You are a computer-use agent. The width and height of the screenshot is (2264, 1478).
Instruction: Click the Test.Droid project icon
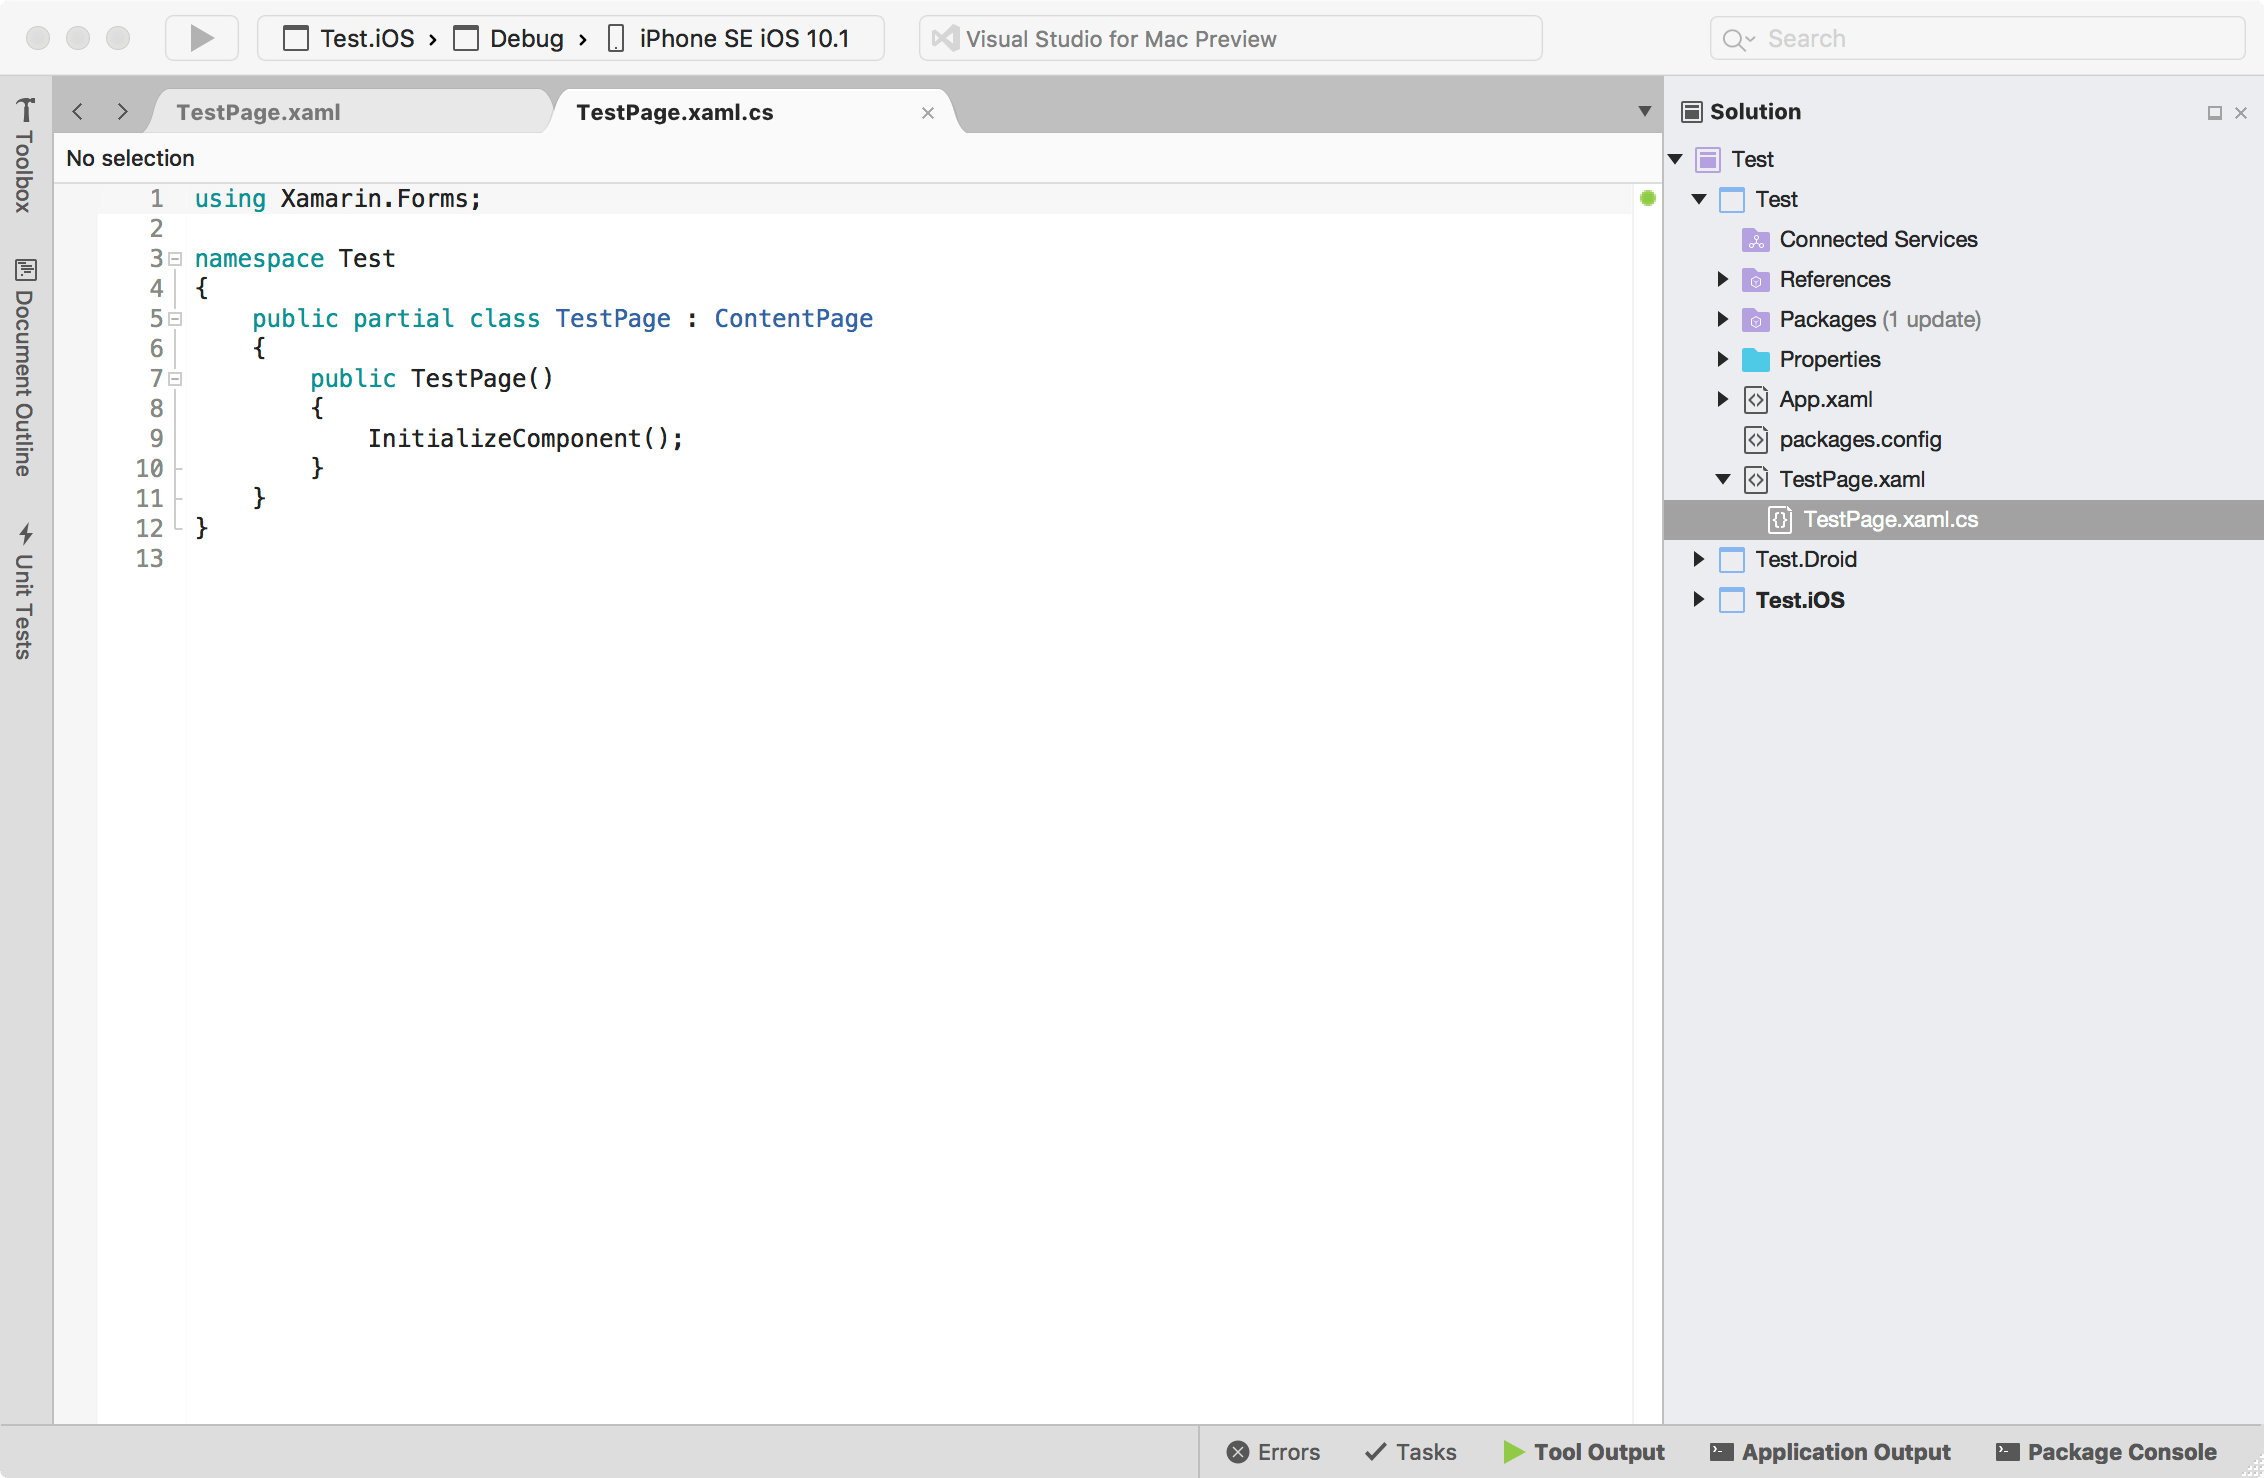(x=1732, y=559)
